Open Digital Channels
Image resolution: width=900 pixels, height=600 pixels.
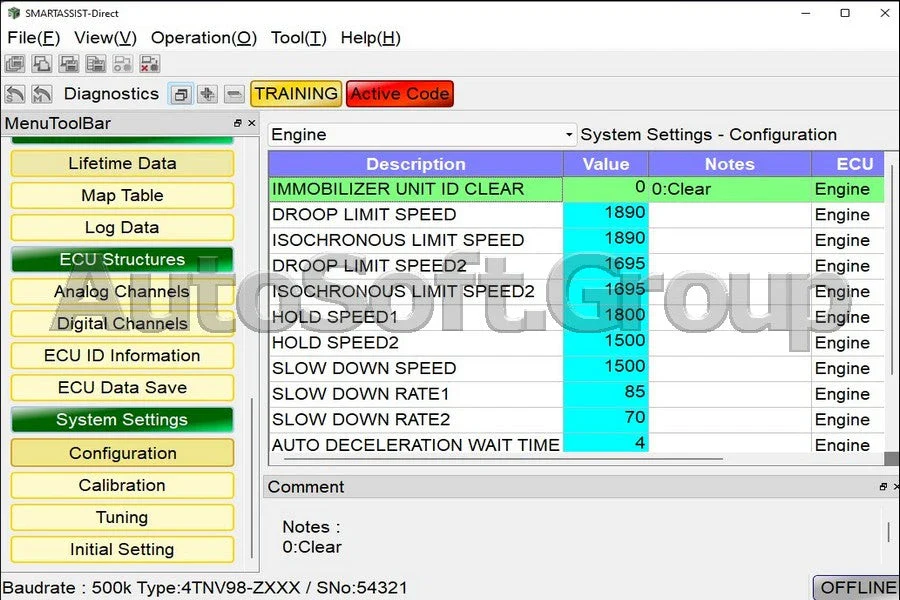click(x=122, y=324)
